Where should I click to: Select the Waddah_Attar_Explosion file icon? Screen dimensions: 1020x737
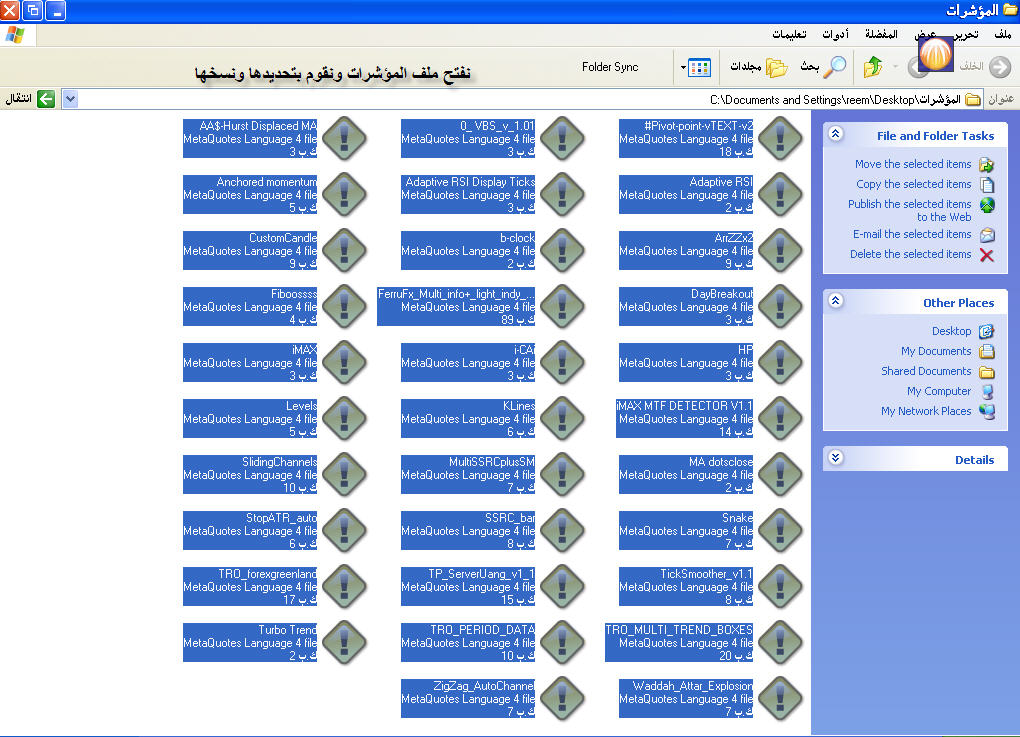pyautogui.click(x=780, y=697)
